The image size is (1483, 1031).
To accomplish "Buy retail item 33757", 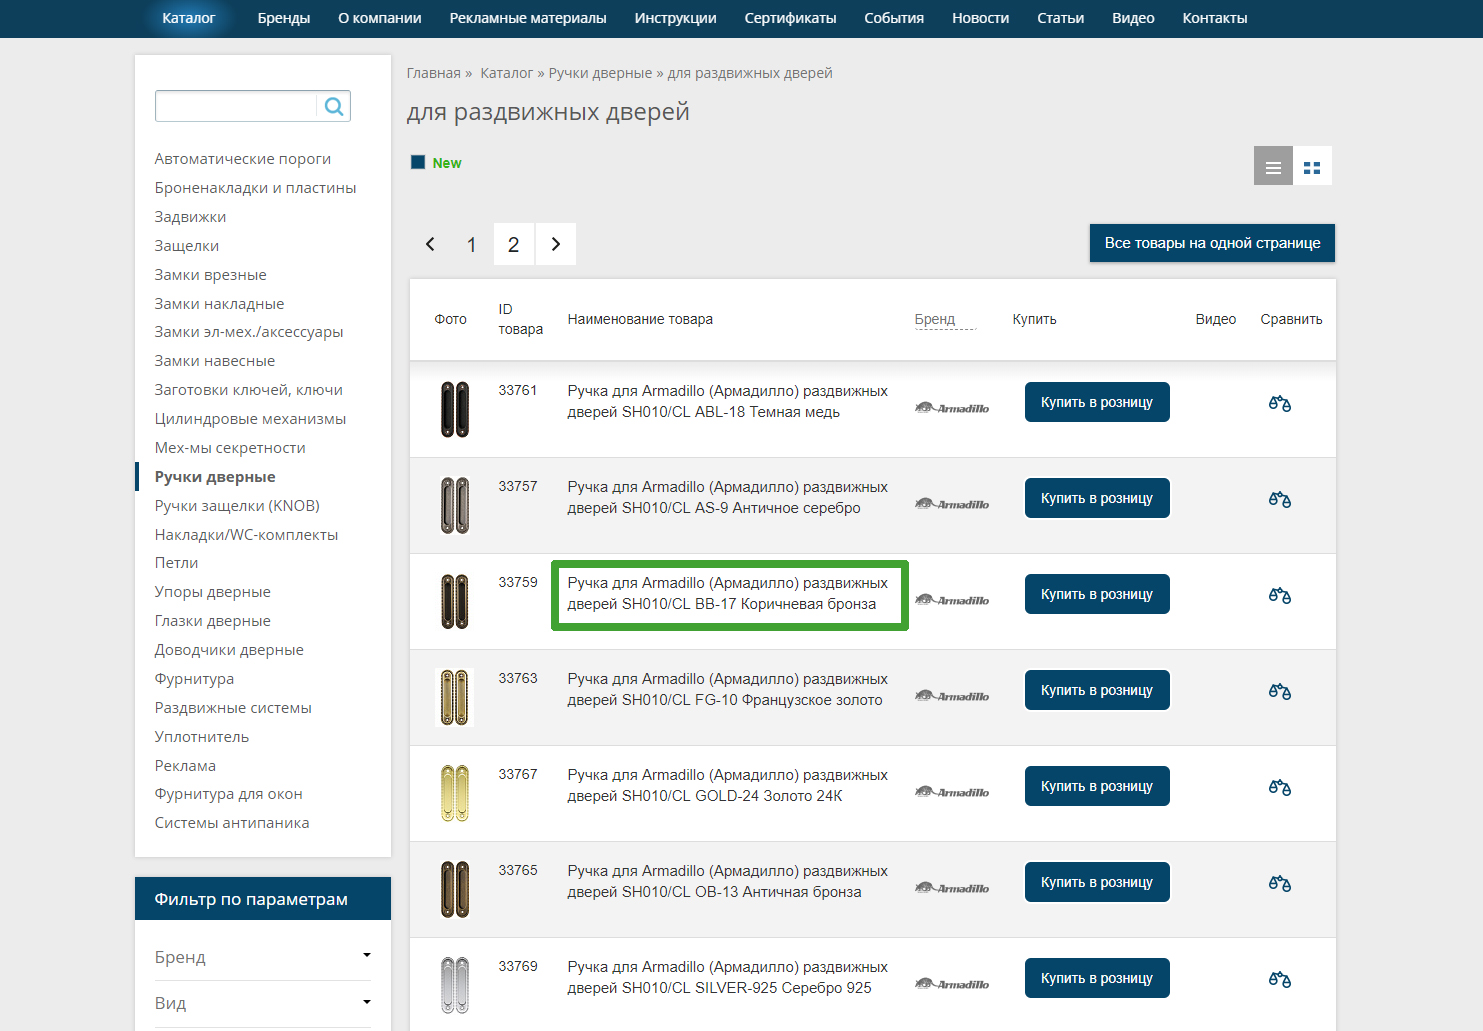I will pyautogui.click(x=1097, y=498).
